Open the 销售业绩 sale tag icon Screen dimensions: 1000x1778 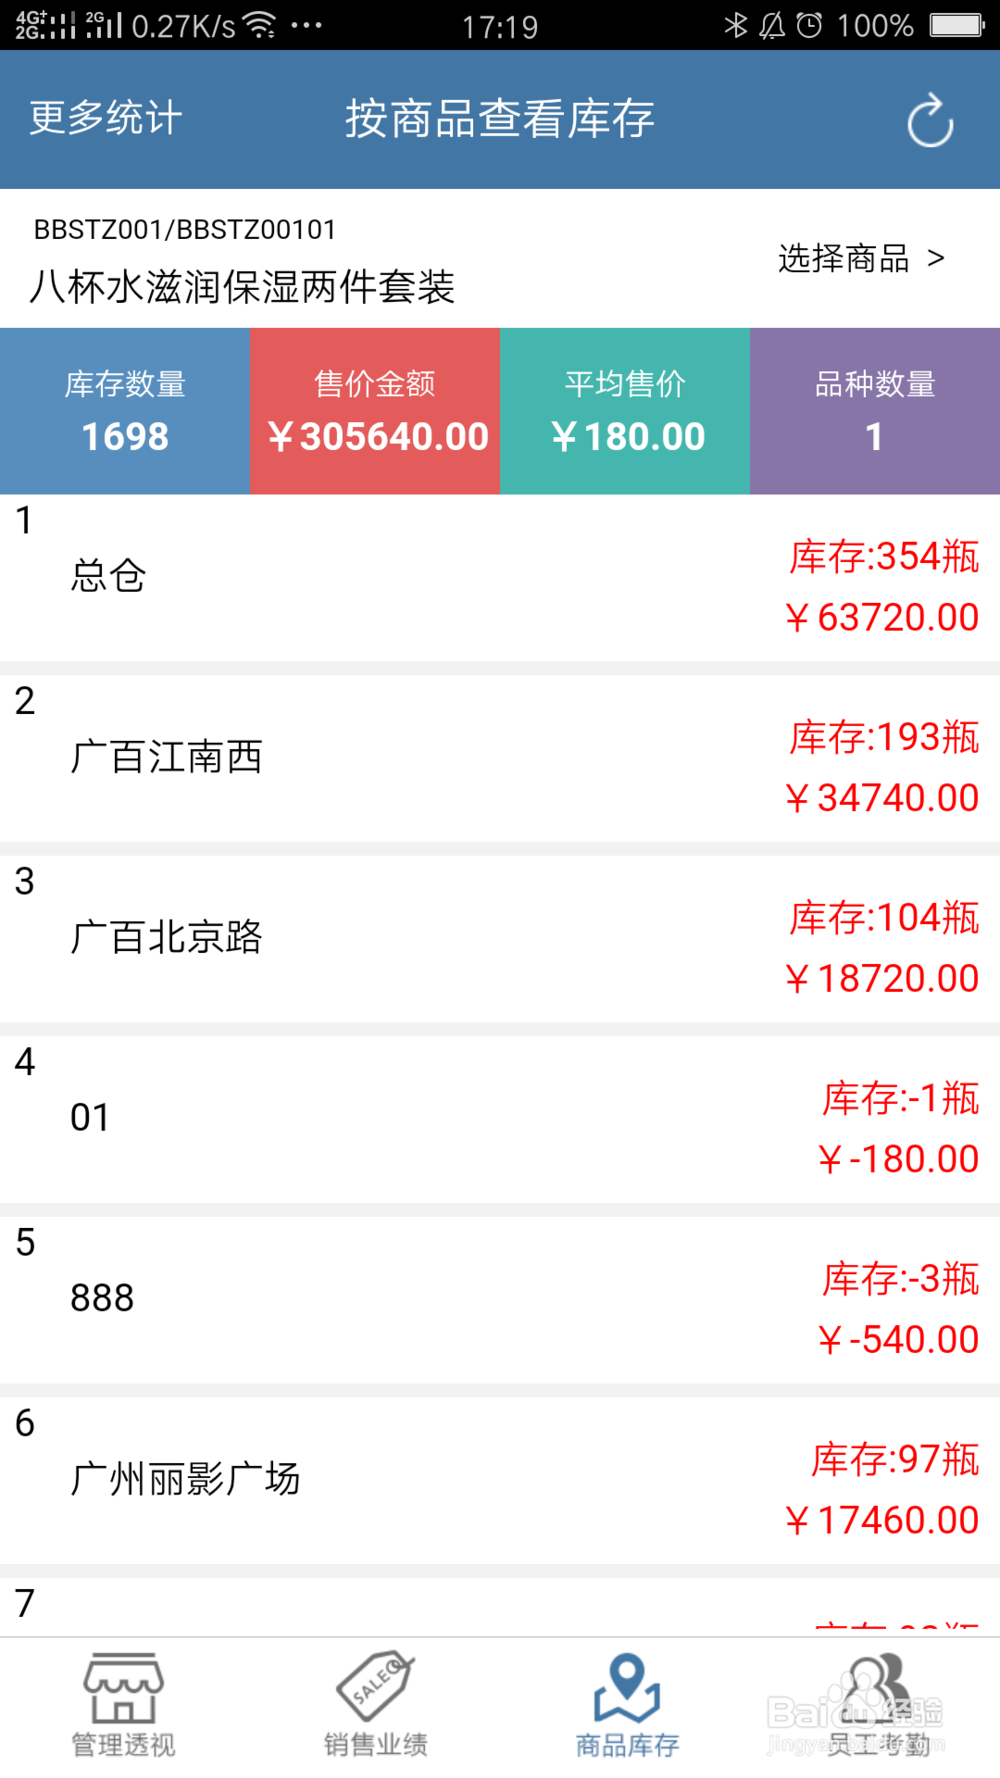(x=375, y=1687)
